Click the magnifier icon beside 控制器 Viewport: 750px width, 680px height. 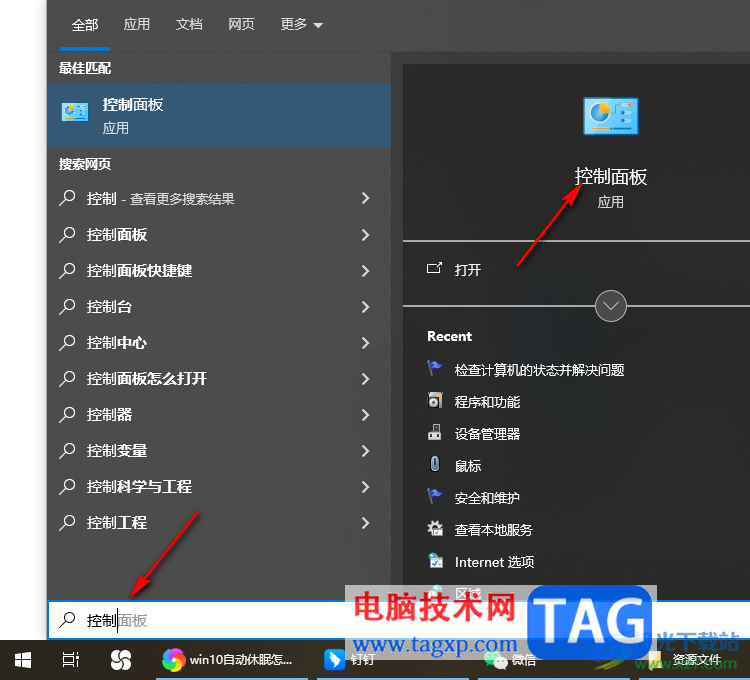point(67,415)
